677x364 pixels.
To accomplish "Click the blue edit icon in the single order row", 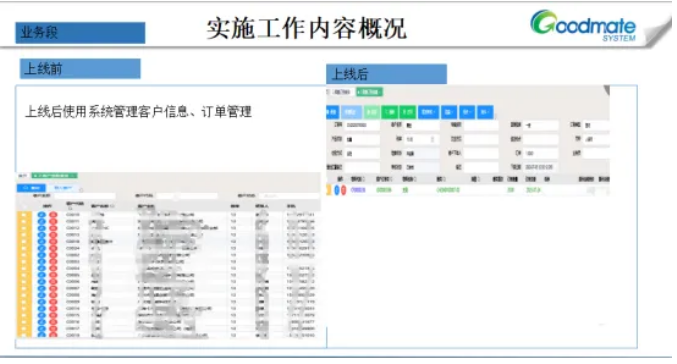I will click(337, 190).
